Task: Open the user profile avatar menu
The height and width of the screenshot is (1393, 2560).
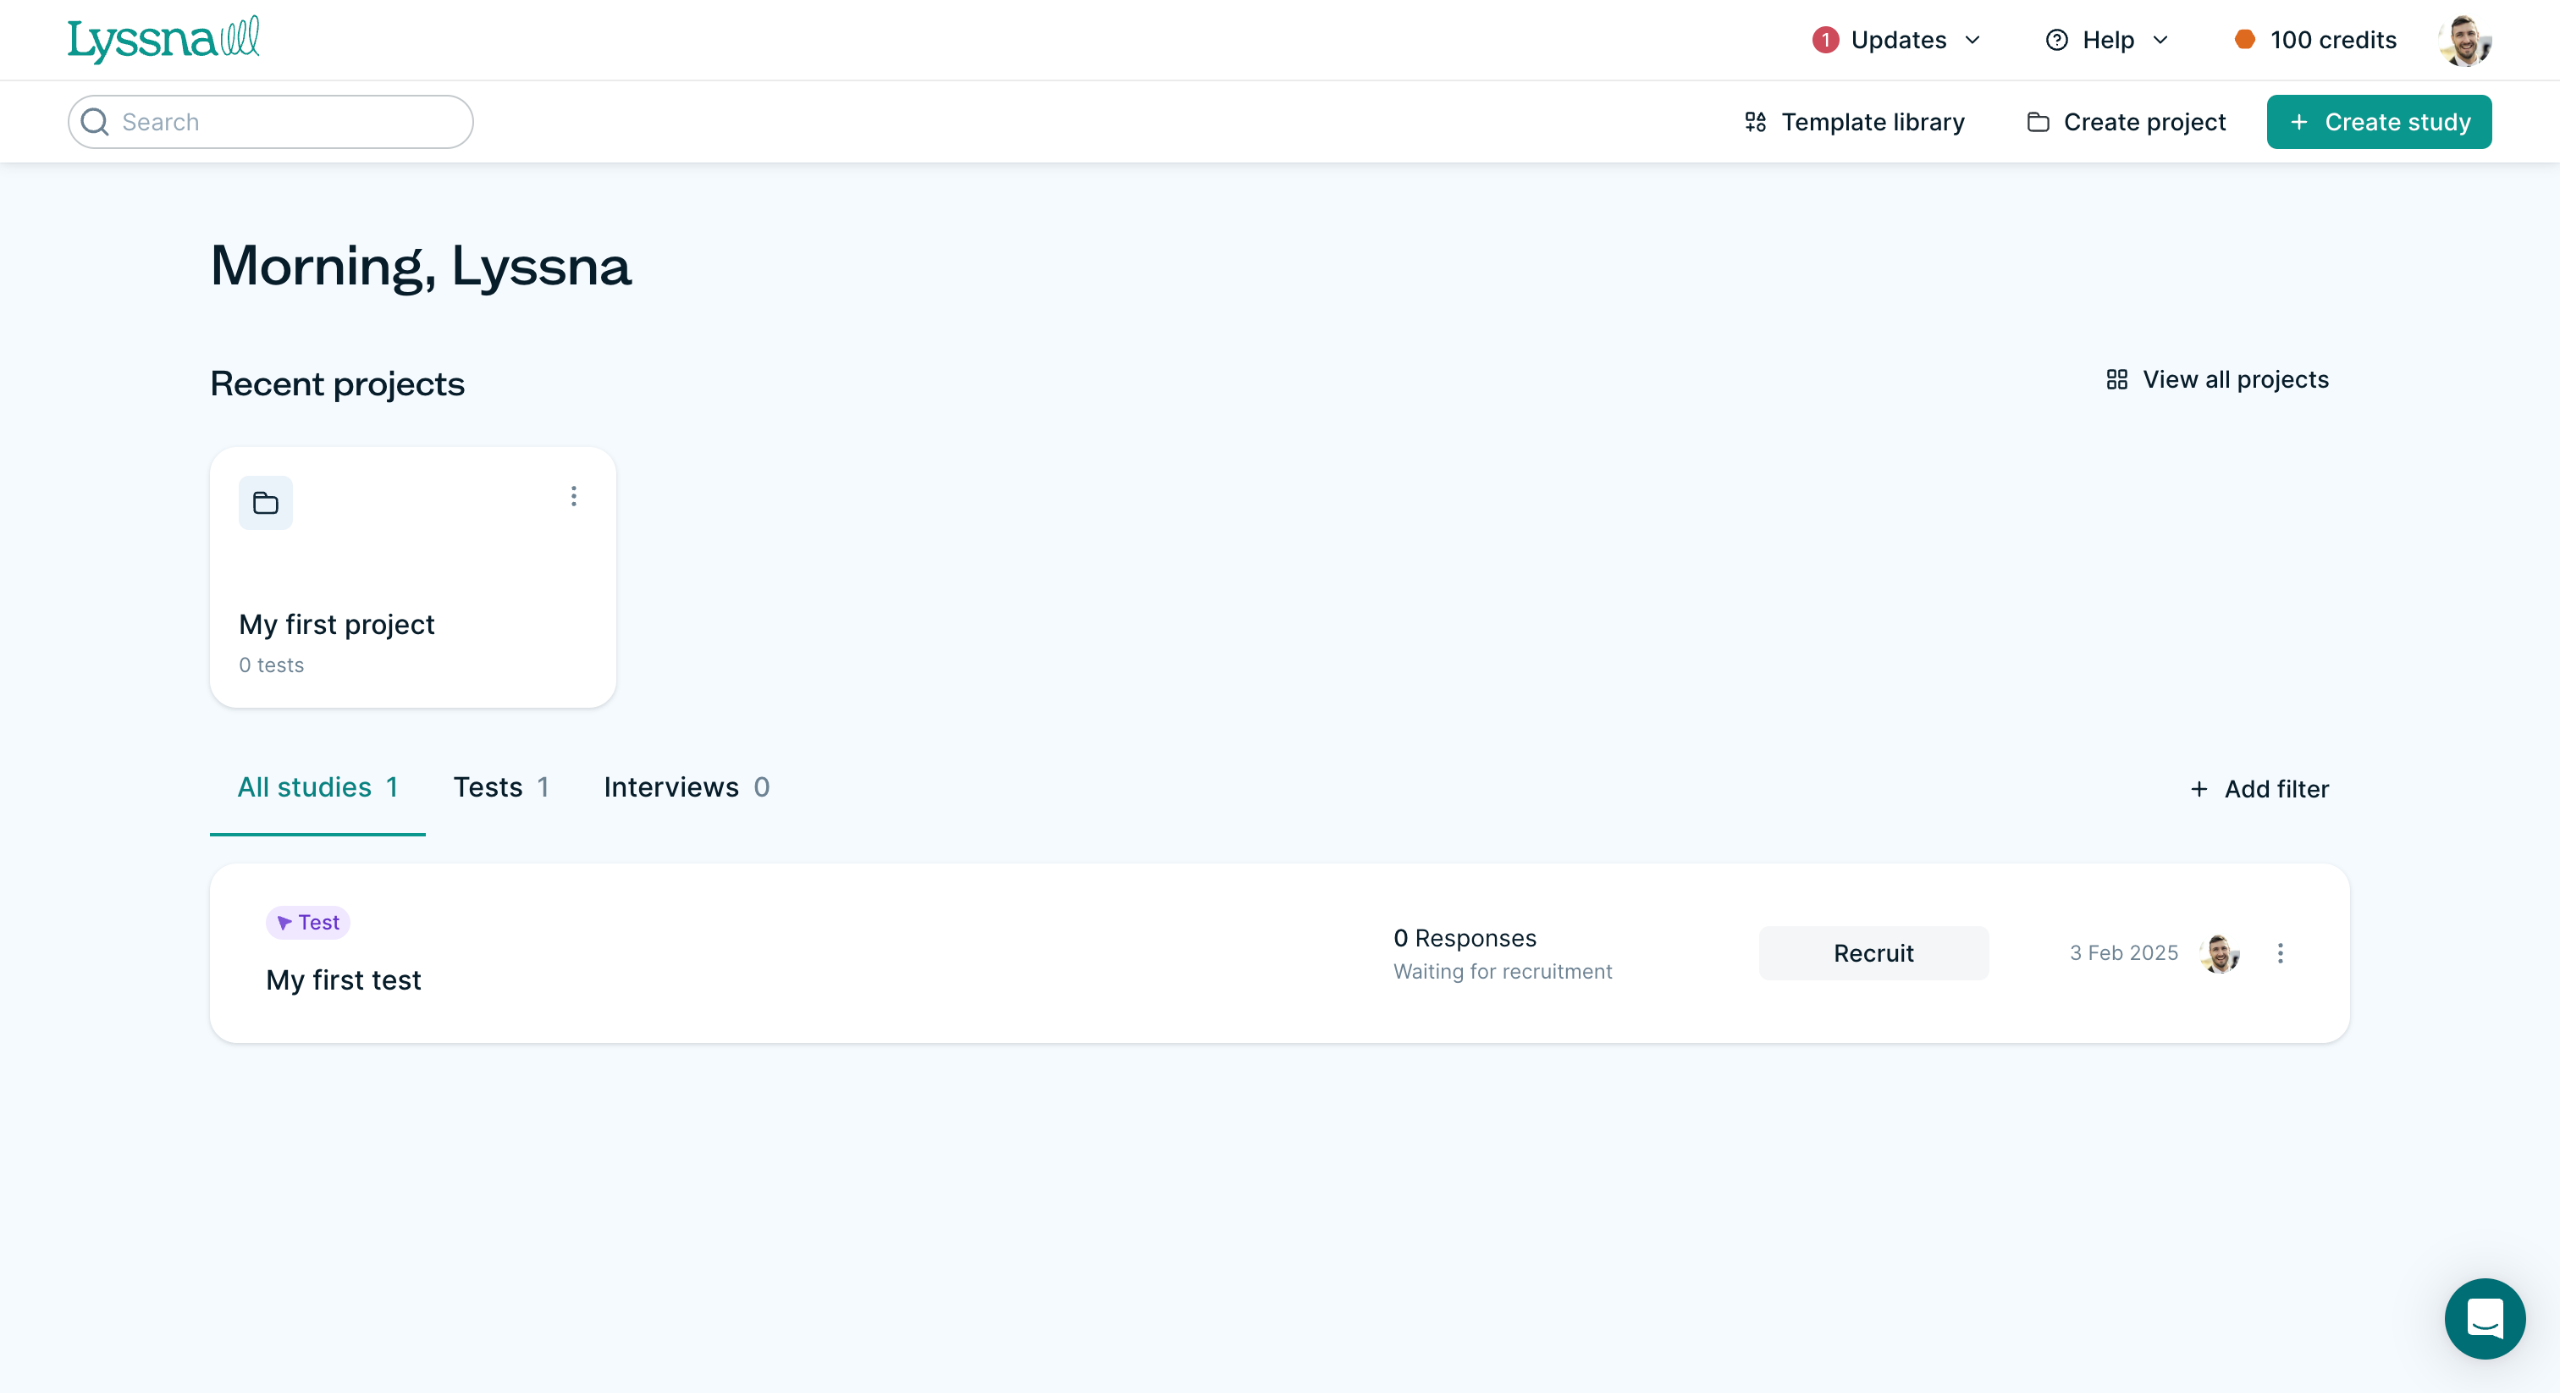Action: point(2464,41)
